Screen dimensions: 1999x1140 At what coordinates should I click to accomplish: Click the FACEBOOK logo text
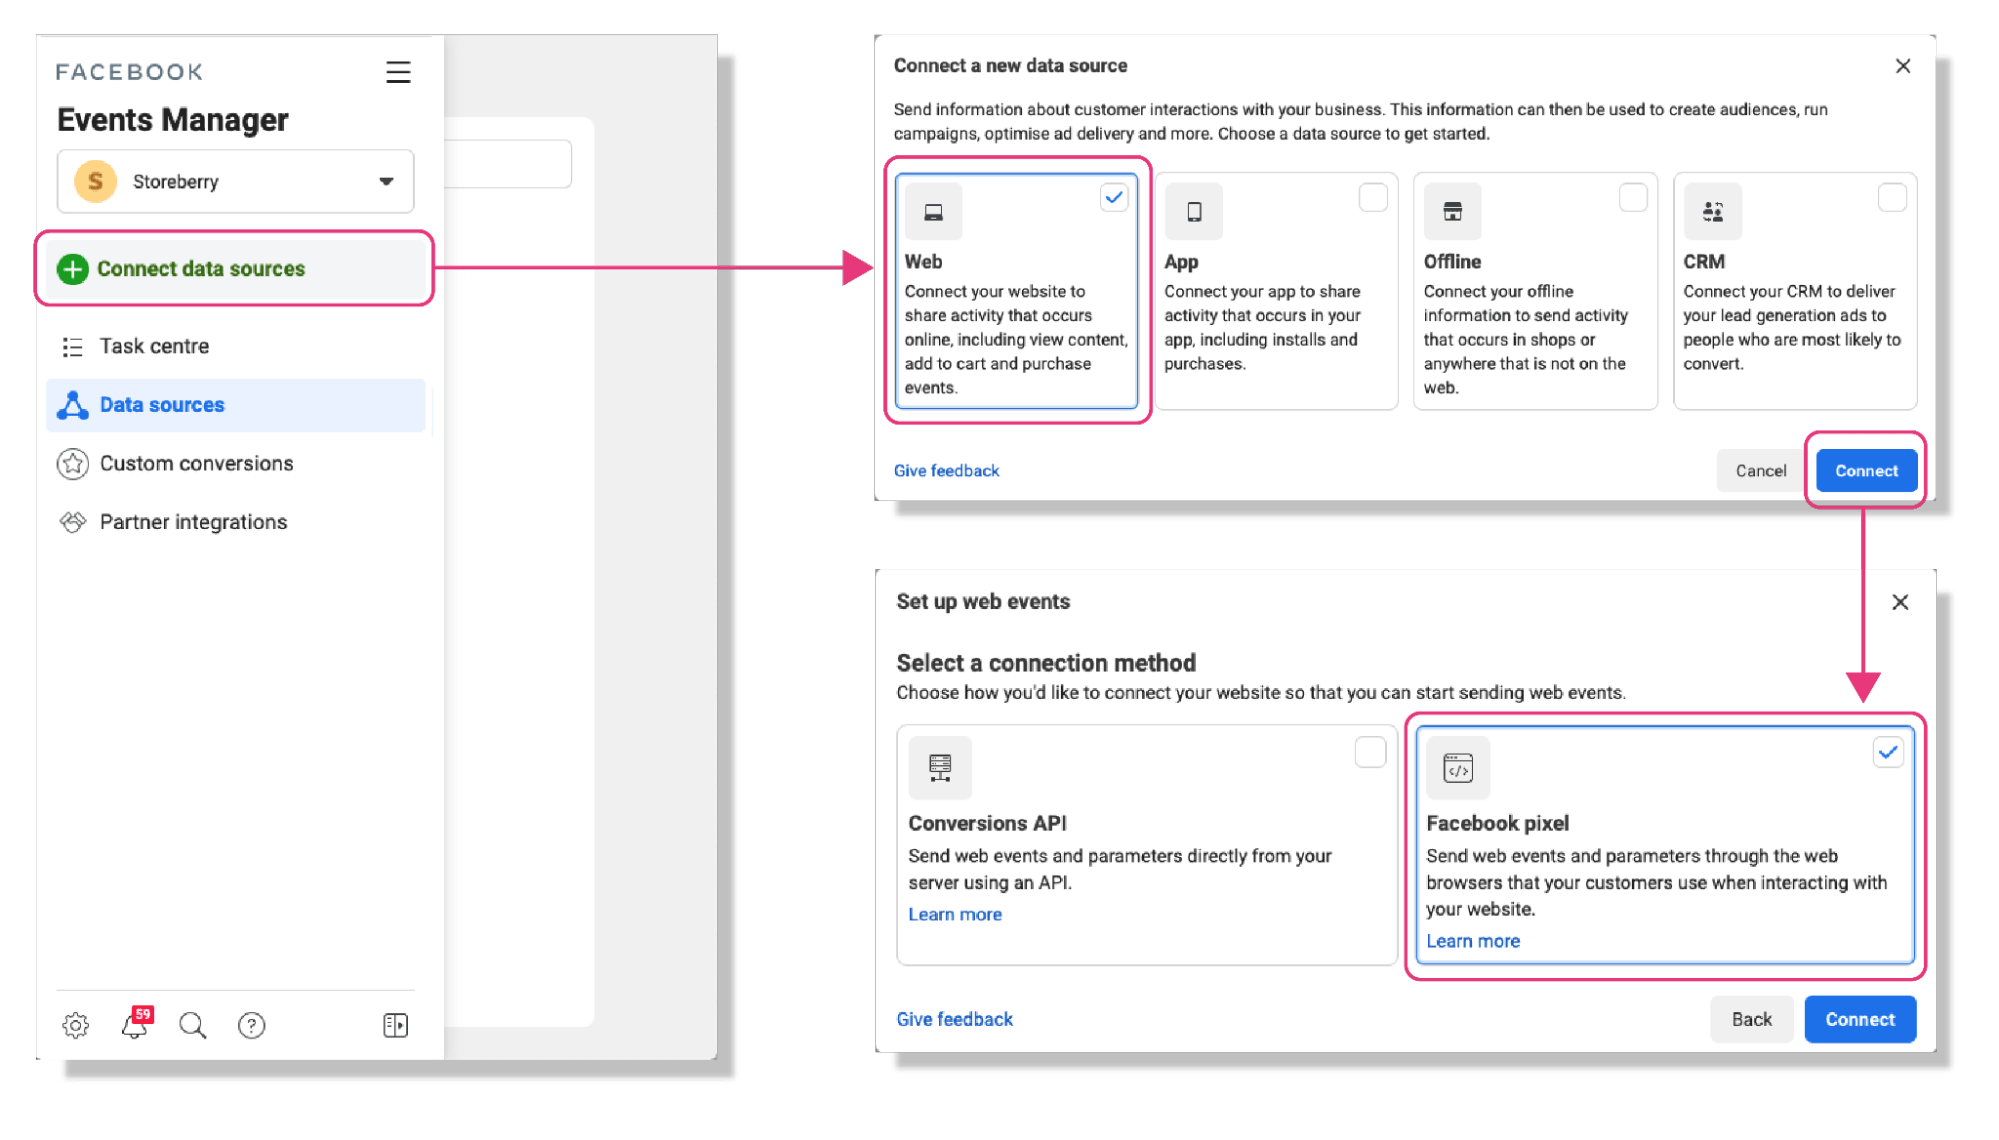(130, 72)
